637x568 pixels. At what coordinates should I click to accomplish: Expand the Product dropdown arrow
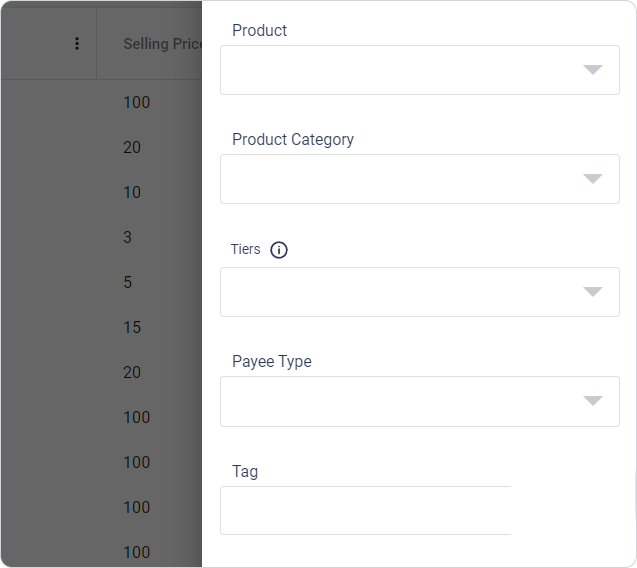pos(592,70)
